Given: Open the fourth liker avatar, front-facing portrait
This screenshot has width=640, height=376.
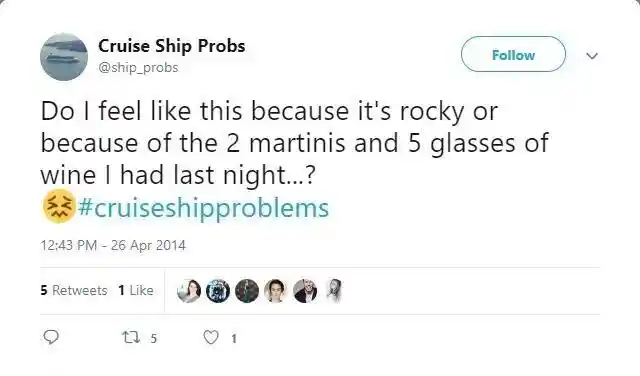Looking at the screenshot, I should click(276, 291).
